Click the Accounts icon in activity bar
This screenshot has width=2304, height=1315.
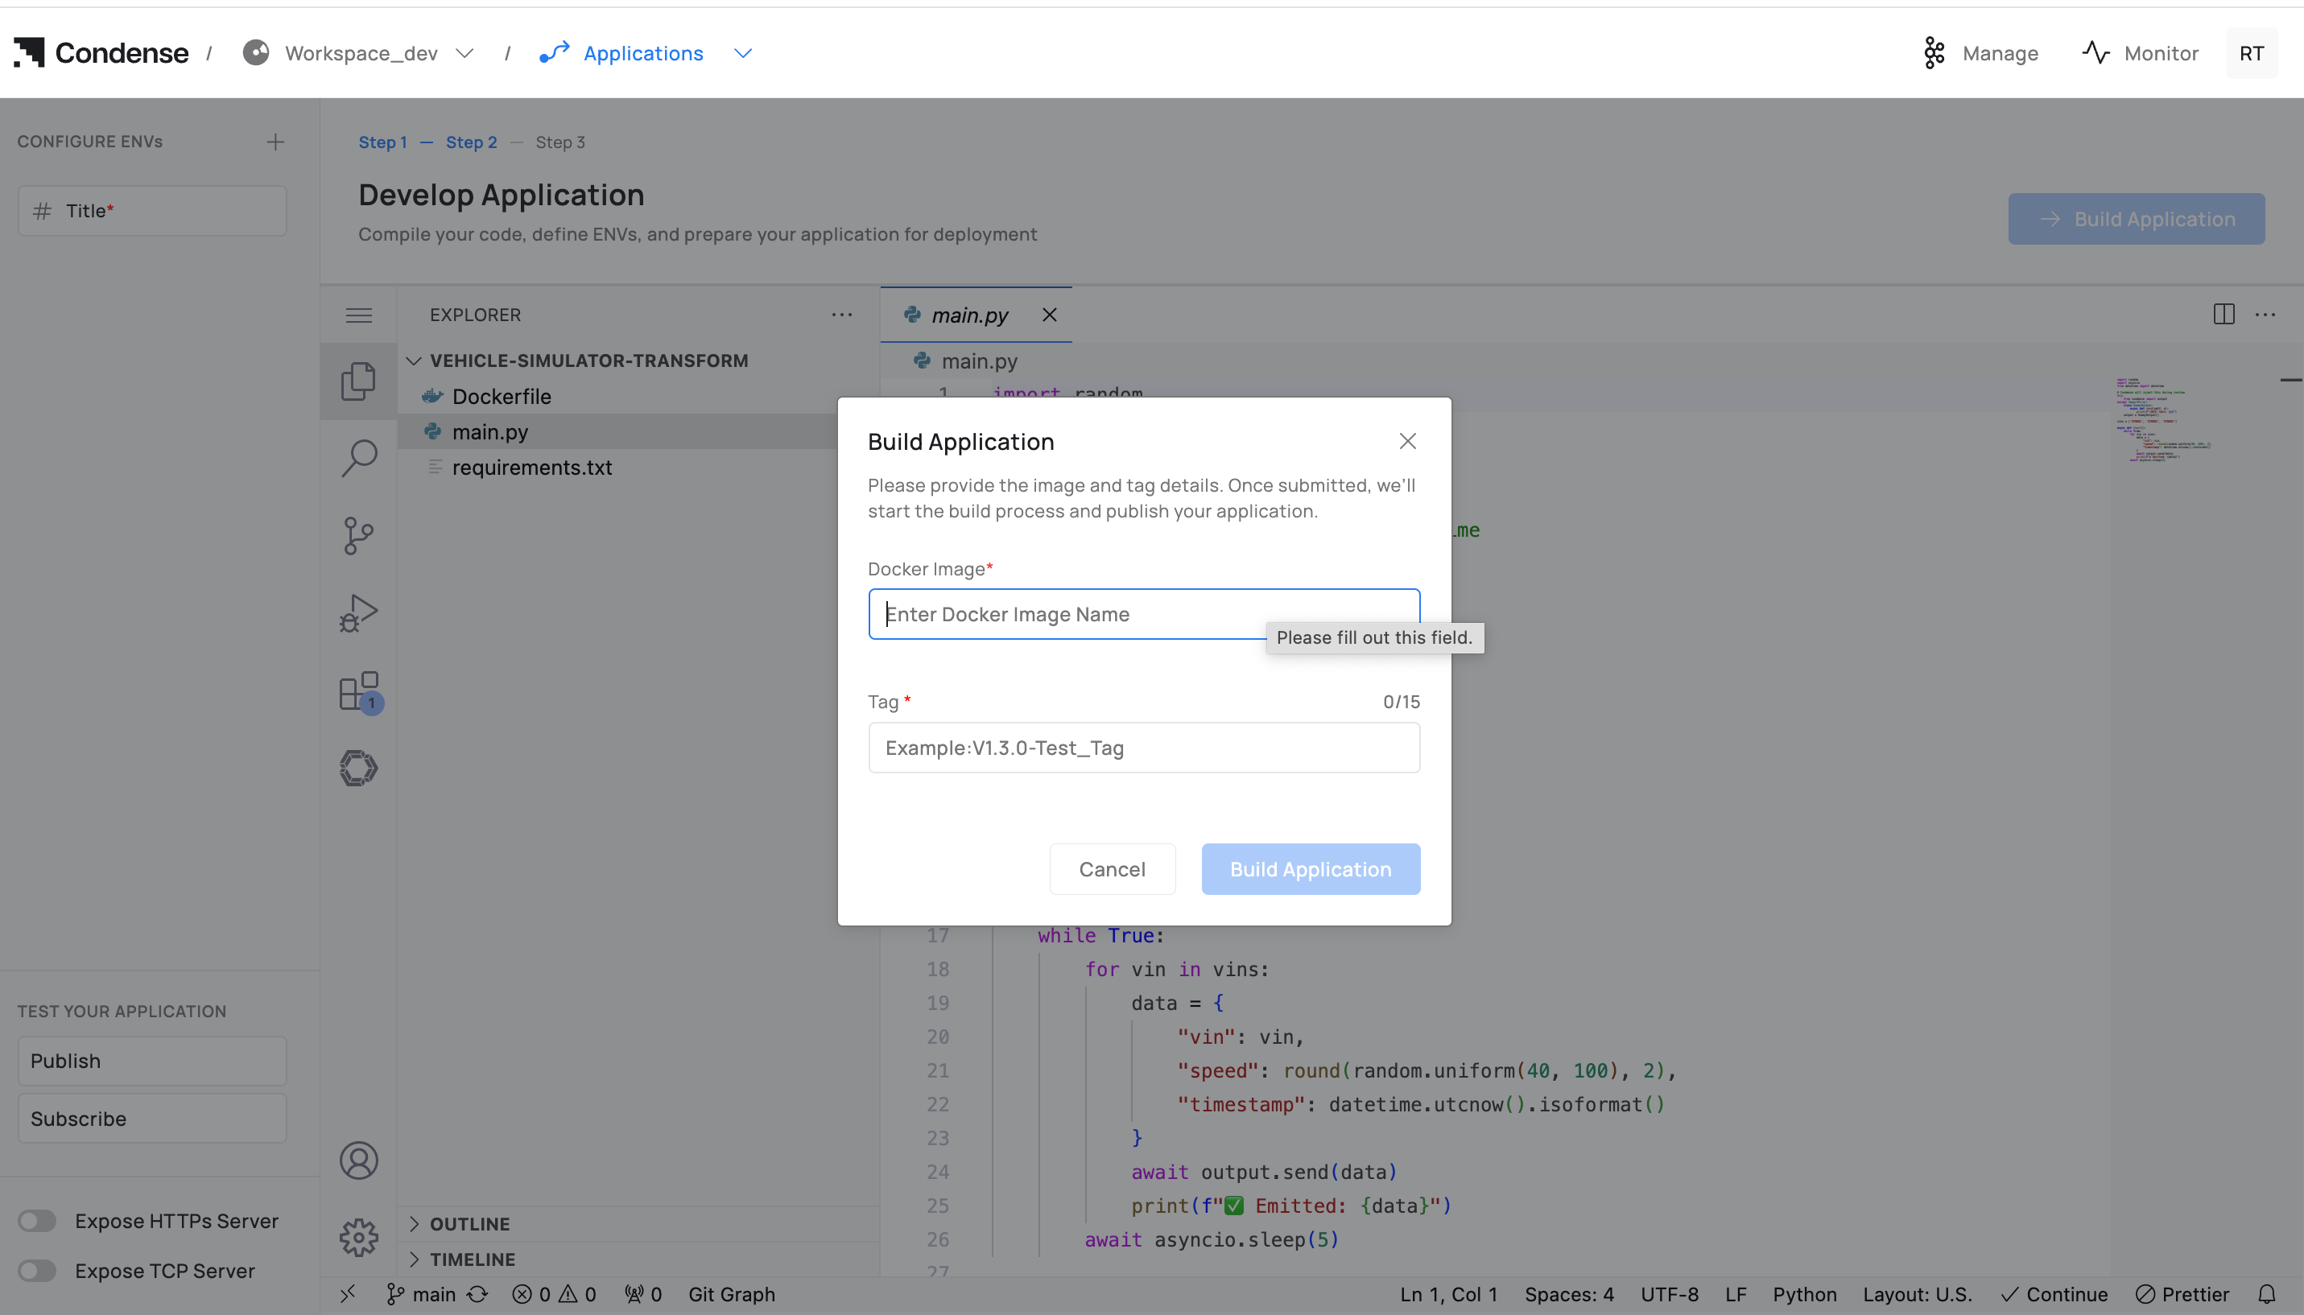click(358, 1160)
